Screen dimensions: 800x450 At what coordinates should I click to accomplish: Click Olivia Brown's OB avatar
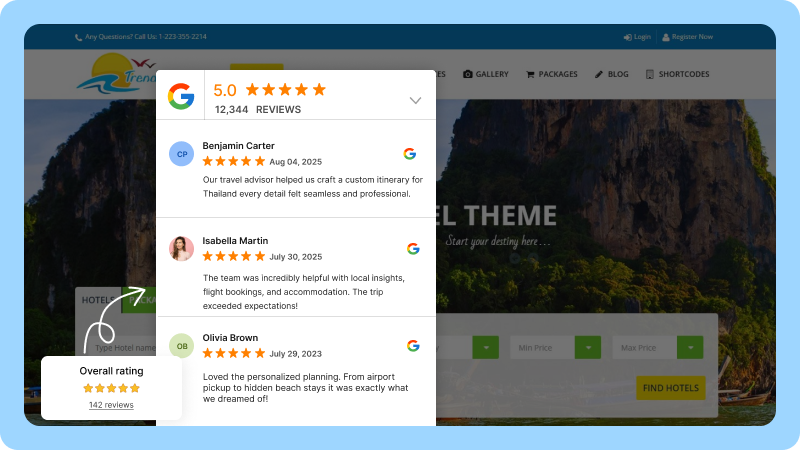pyautogui.click(x=181, y=346)
